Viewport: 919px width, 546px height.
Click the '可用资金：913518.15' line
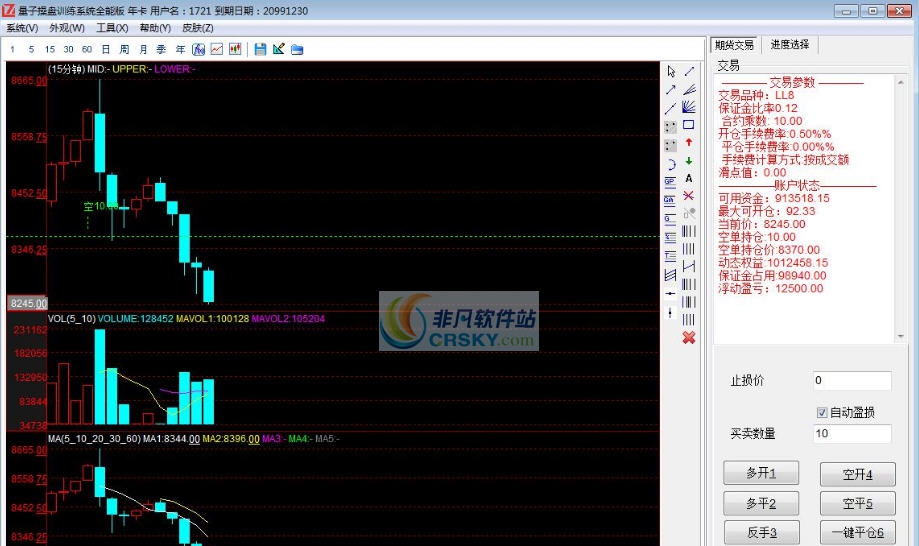[x=774, y=199]
